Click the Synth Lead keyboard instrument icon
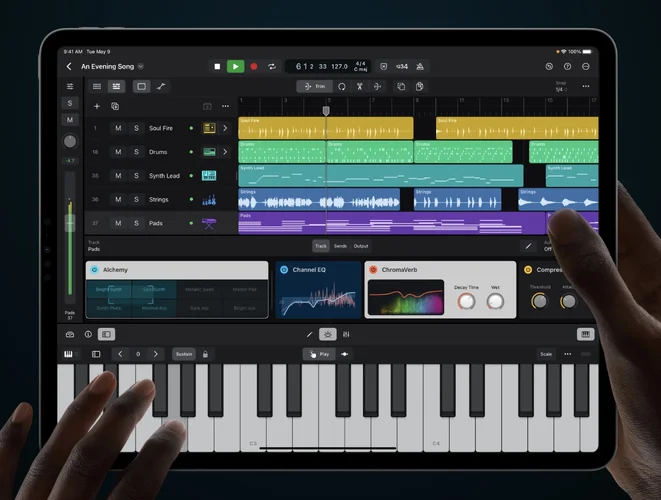 209,176
